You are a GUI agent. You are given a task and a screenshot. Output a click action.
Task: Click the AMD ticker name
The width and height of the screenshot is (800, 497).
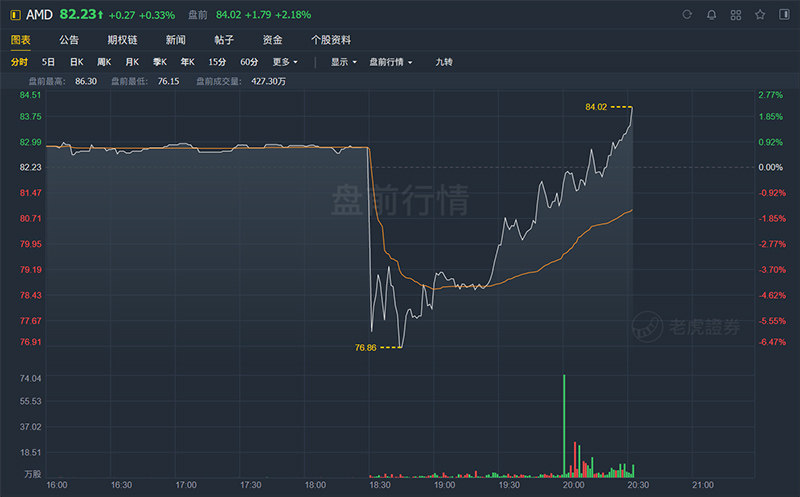39,15
